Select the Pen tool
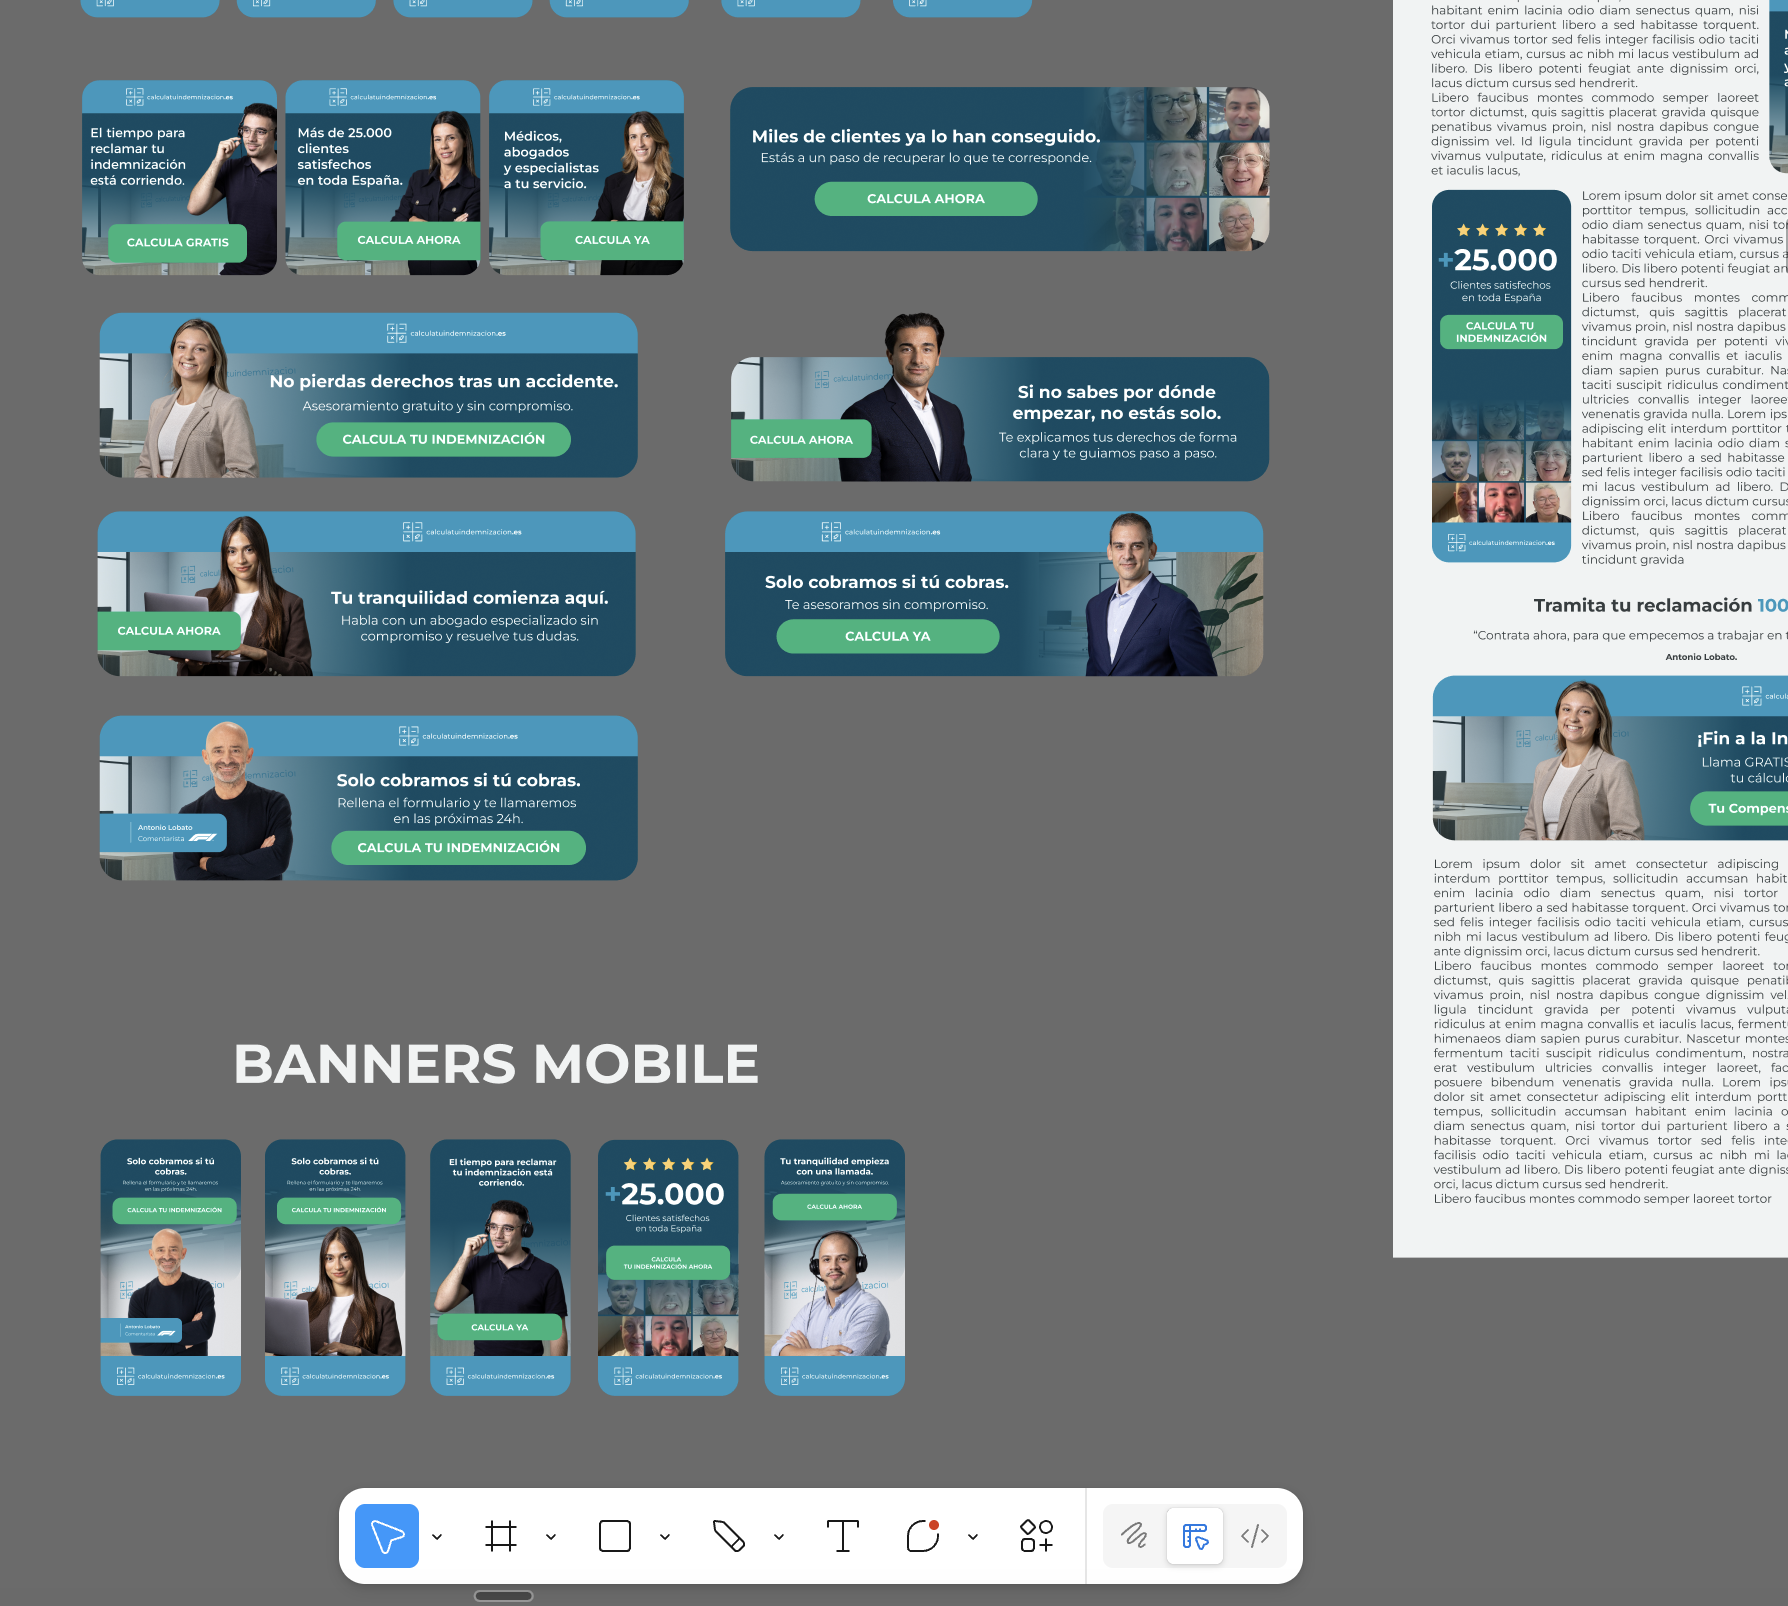1788x1606 pixels. pos(729,1535)
